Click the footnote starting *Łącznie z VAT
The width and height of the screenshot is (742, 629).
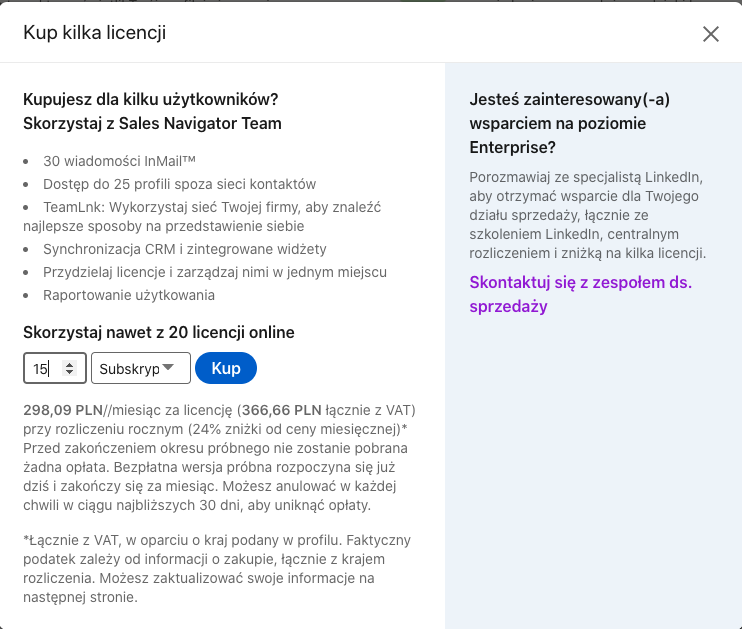point(217,568)
